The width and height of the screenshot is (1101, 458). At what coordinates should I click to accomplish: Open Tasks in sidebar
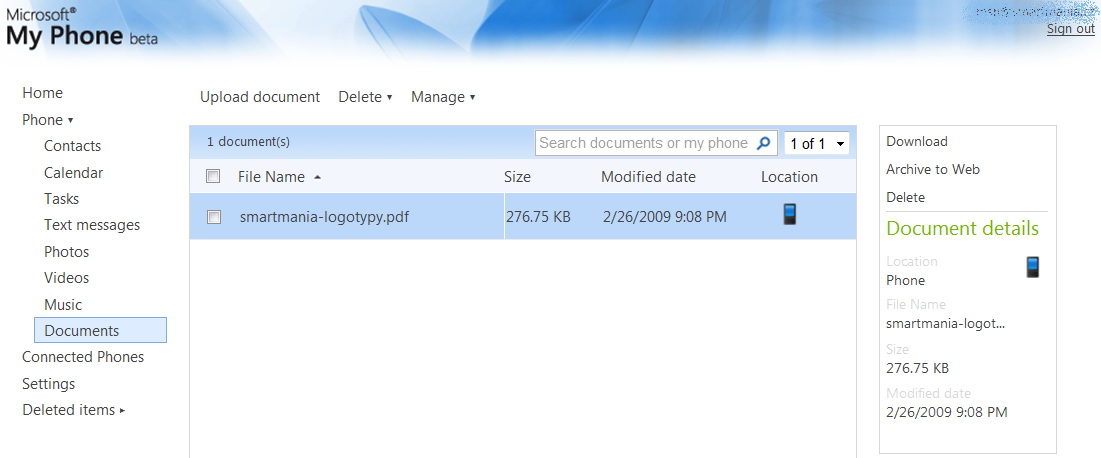tap(61, 199)
